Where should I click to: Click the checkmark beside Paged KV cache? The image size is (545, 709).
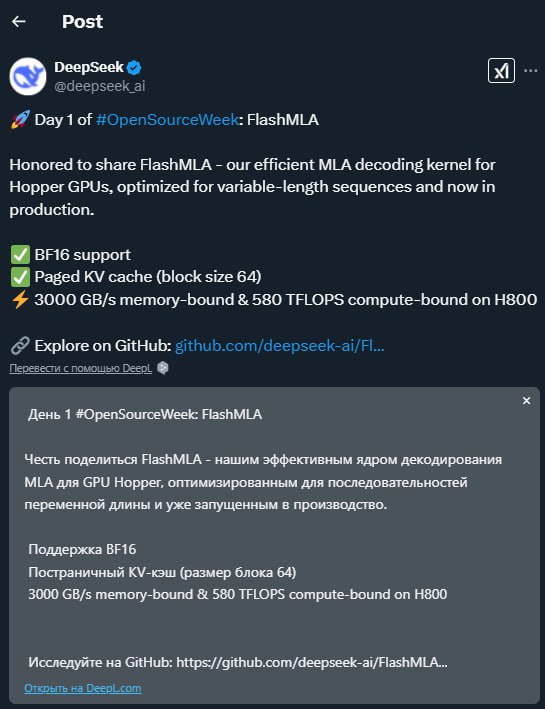click(20, 277)
